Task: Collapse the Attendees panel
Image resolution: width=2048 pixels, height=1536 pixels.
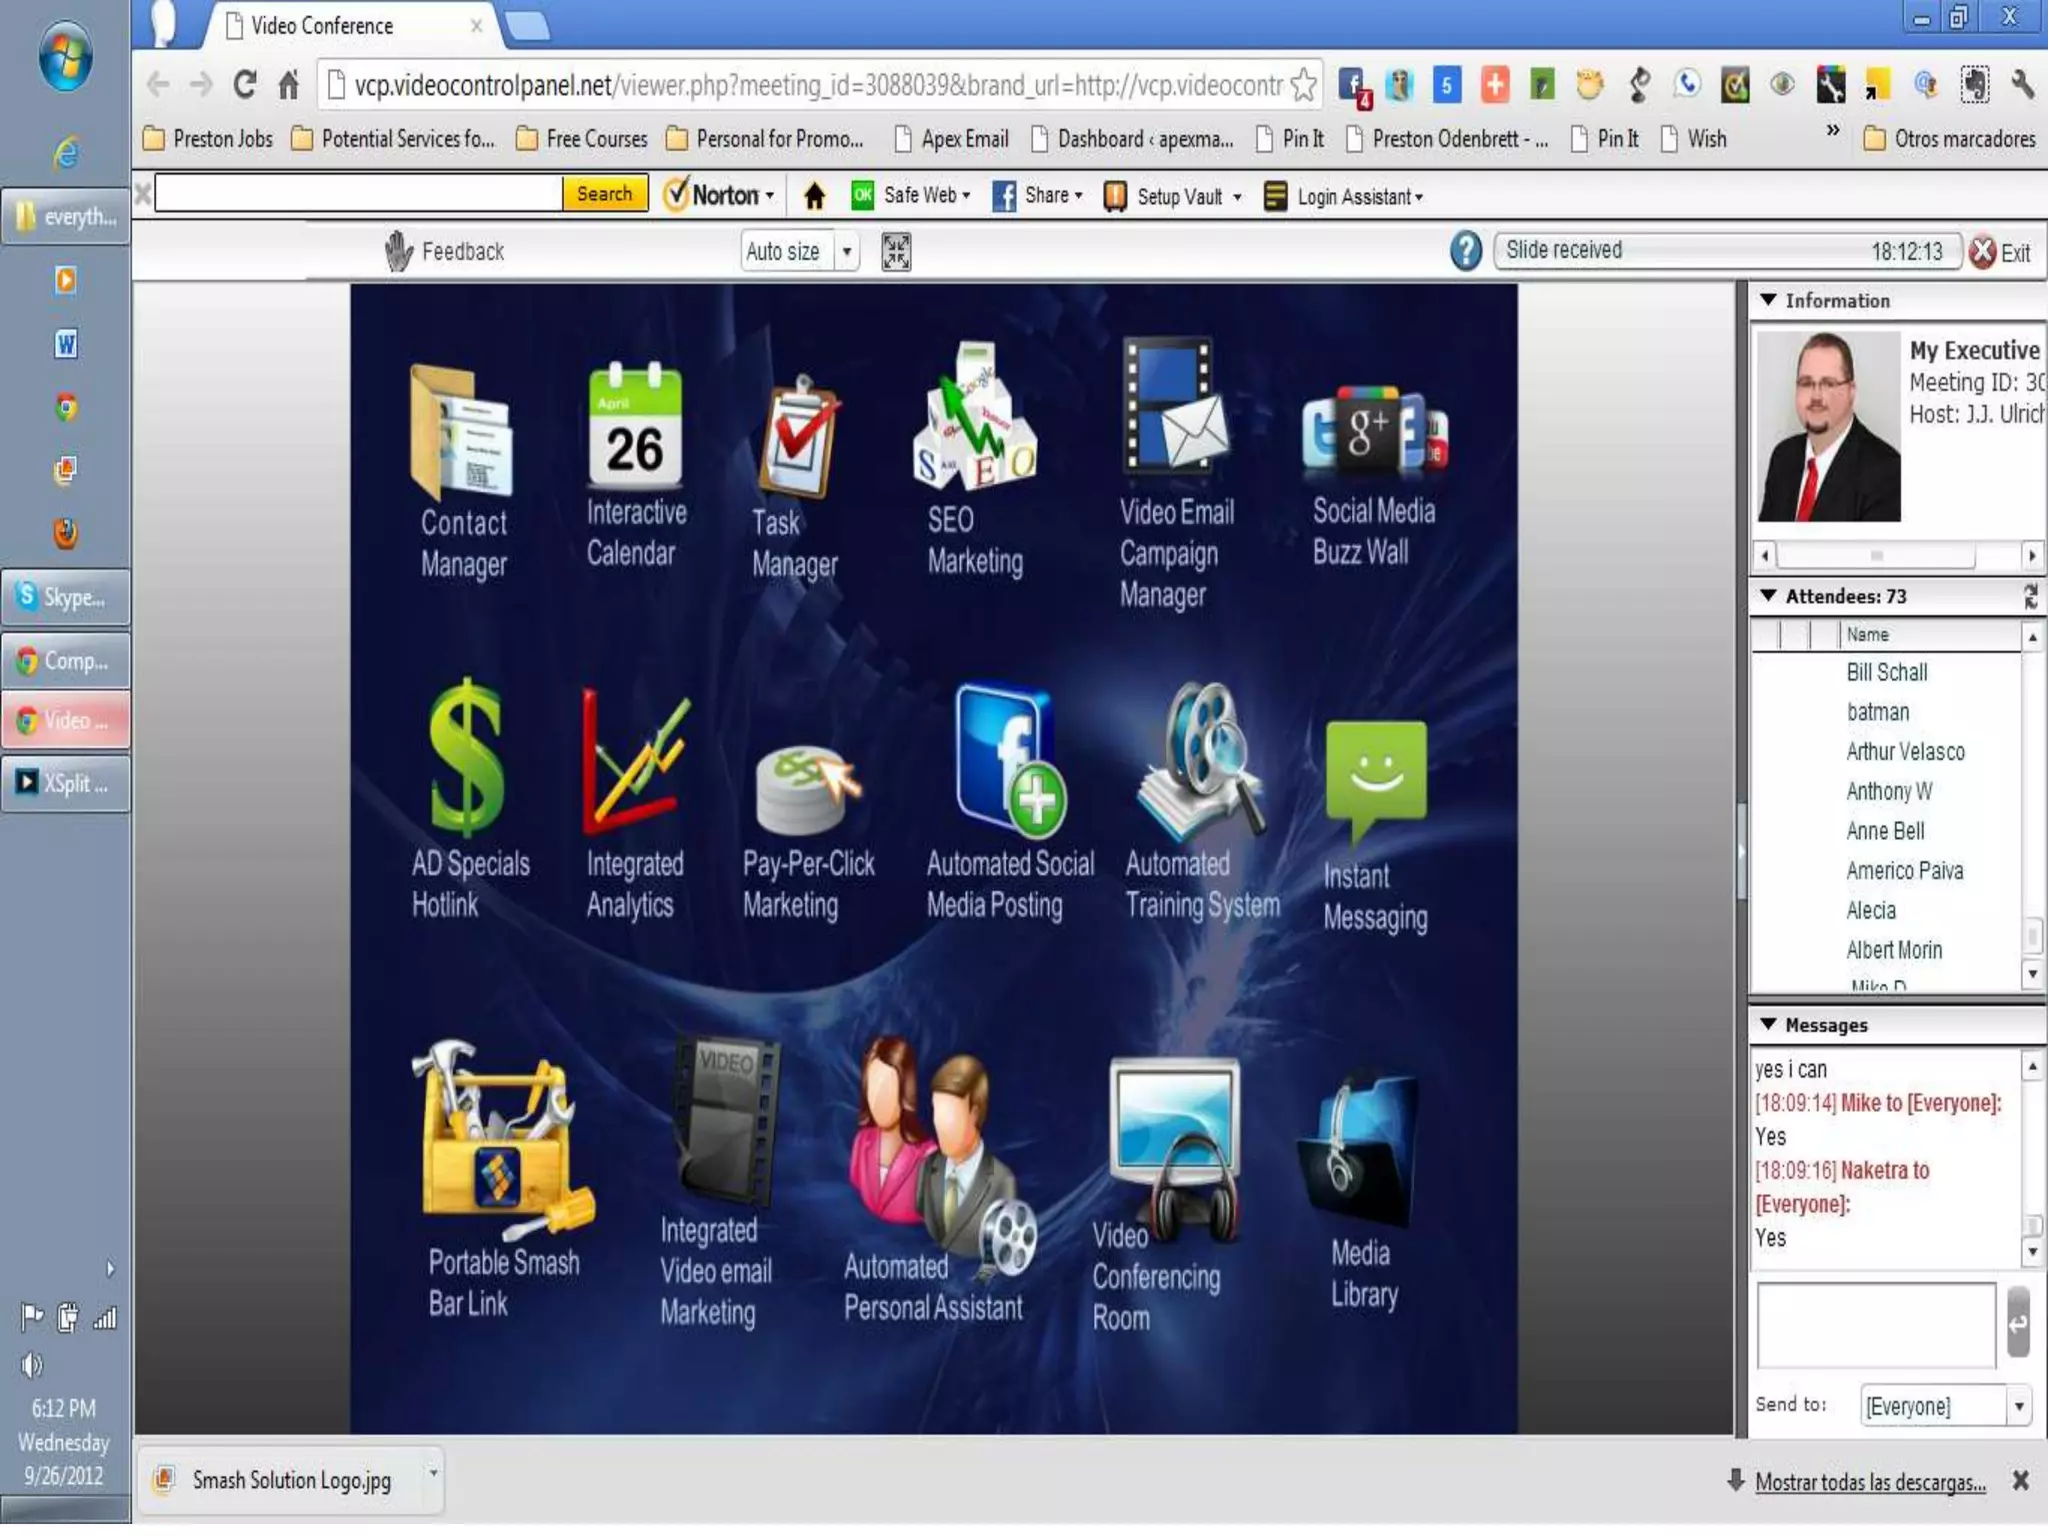Action: pyautogui.click(x=1768, y=597)
